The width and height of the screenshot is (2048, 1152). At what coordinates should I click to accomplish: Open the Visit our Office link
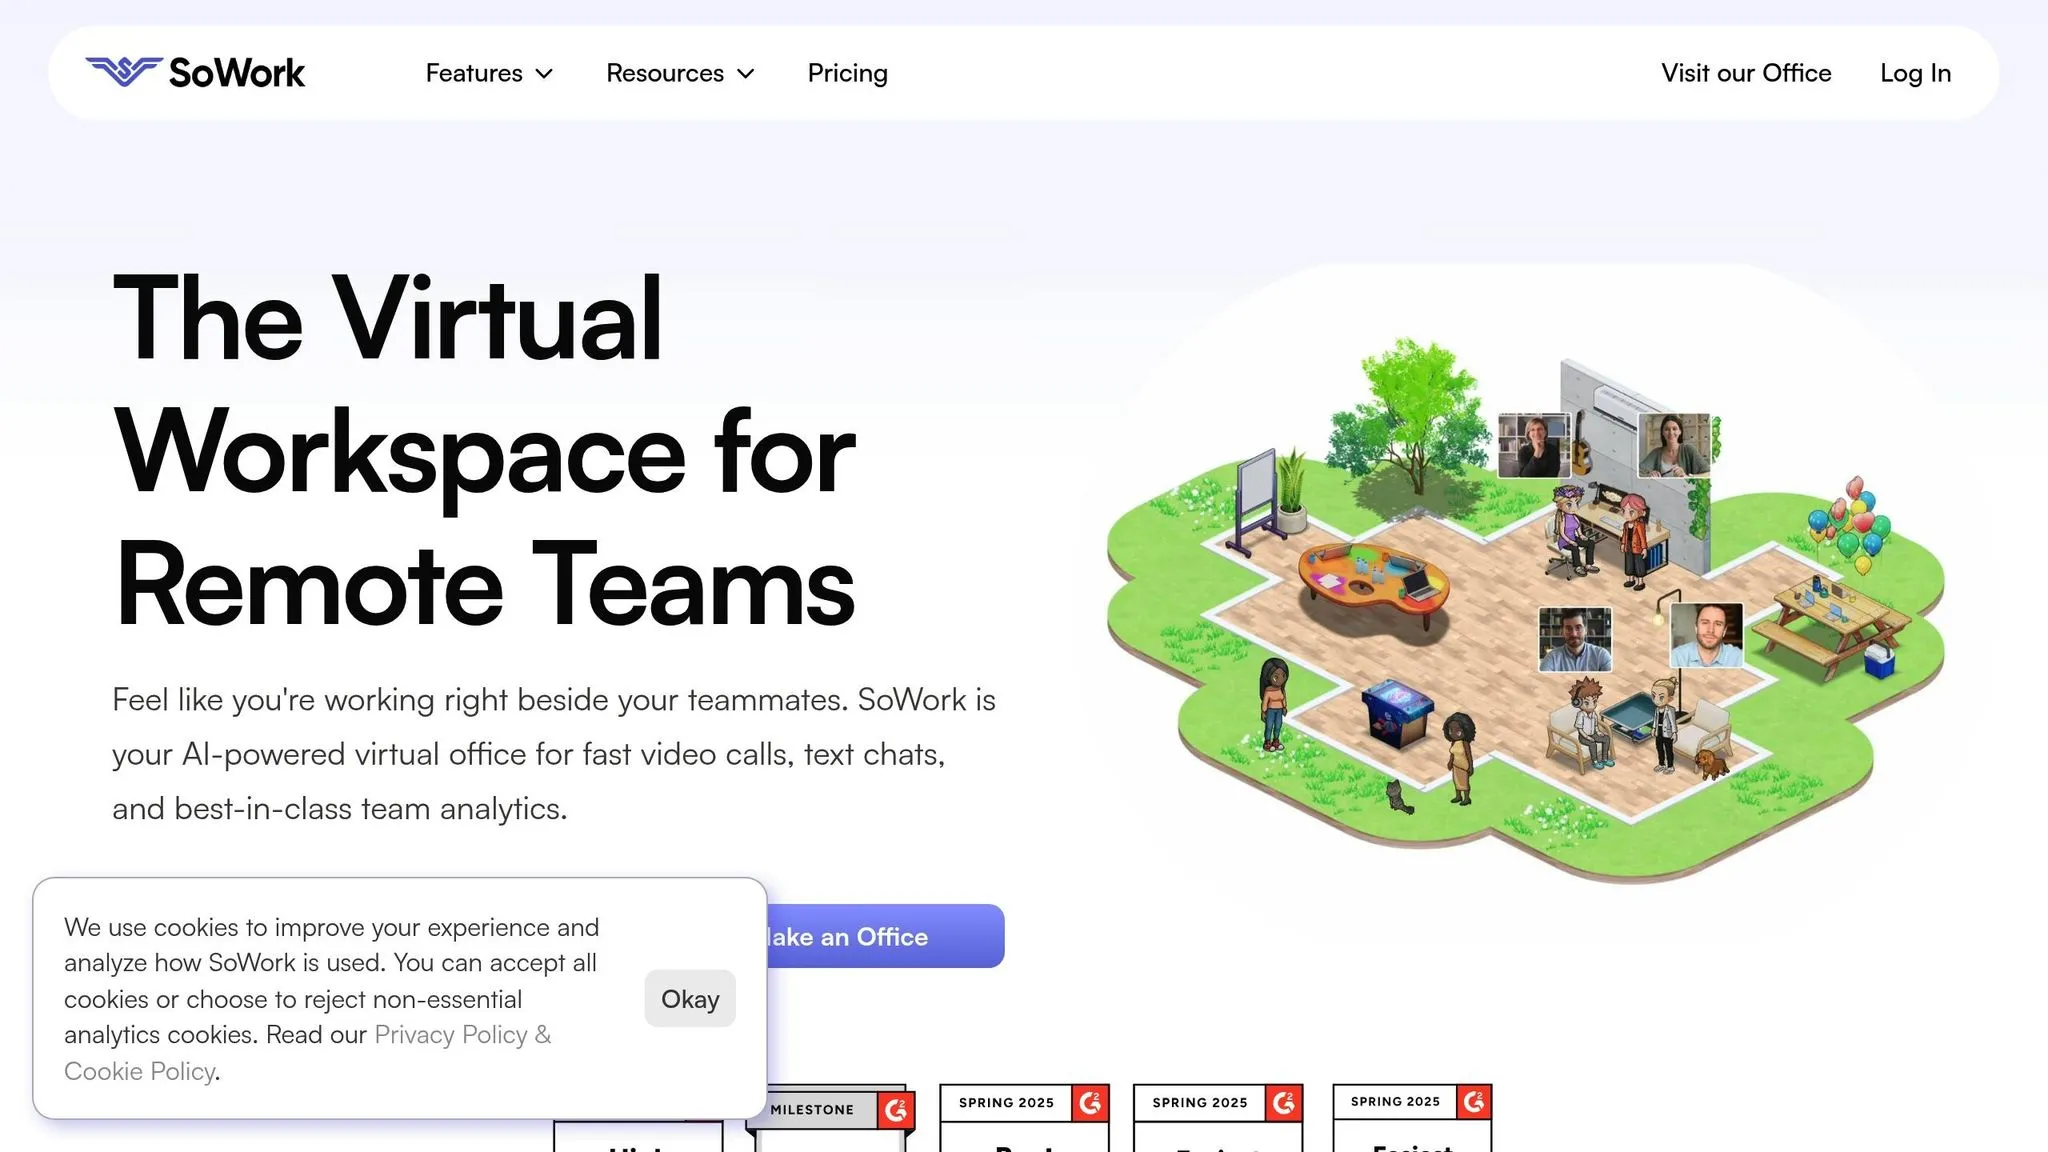coord(1745,73)
